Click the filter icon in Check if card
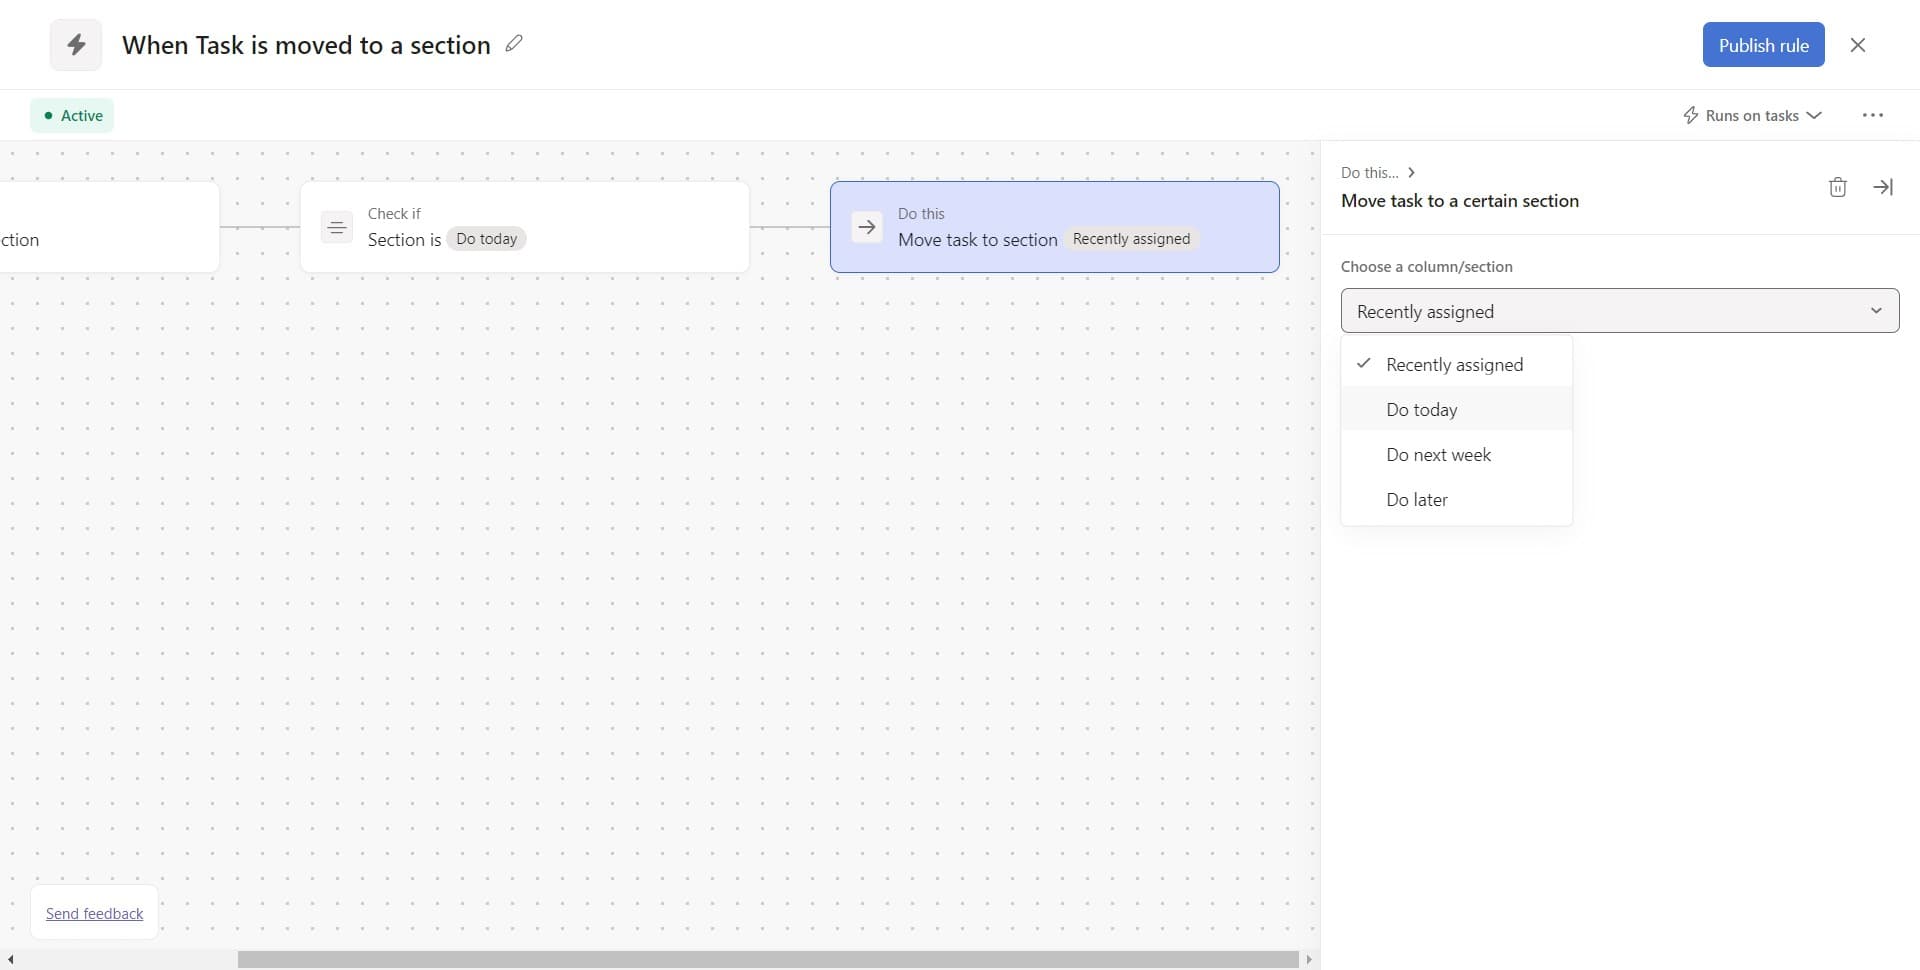This screenshot has height=970, width=1920. click(x=337, y=227)
